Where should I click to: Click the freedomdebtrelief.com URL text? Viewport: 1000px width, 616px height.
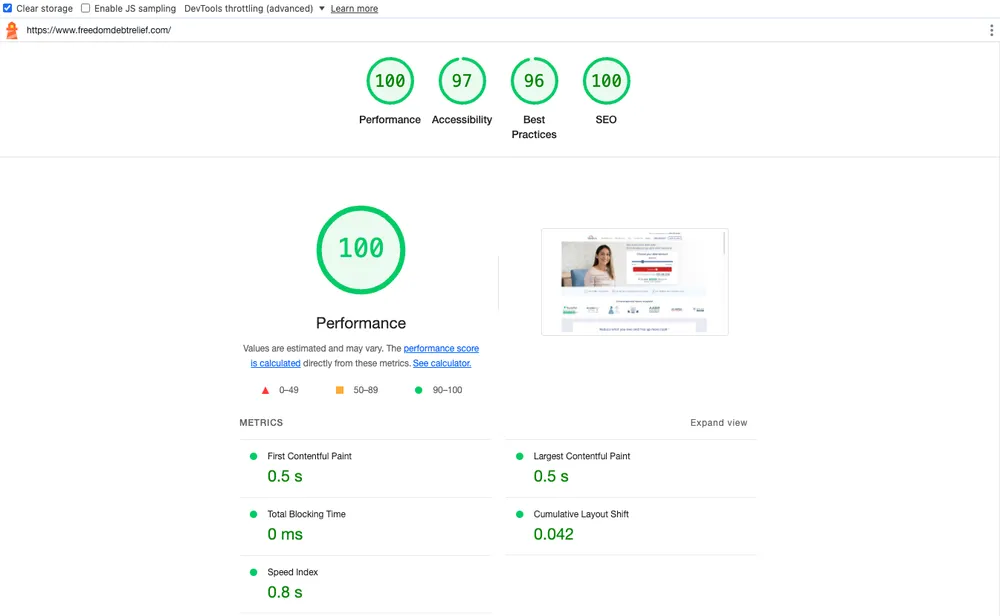pos(99,30)
